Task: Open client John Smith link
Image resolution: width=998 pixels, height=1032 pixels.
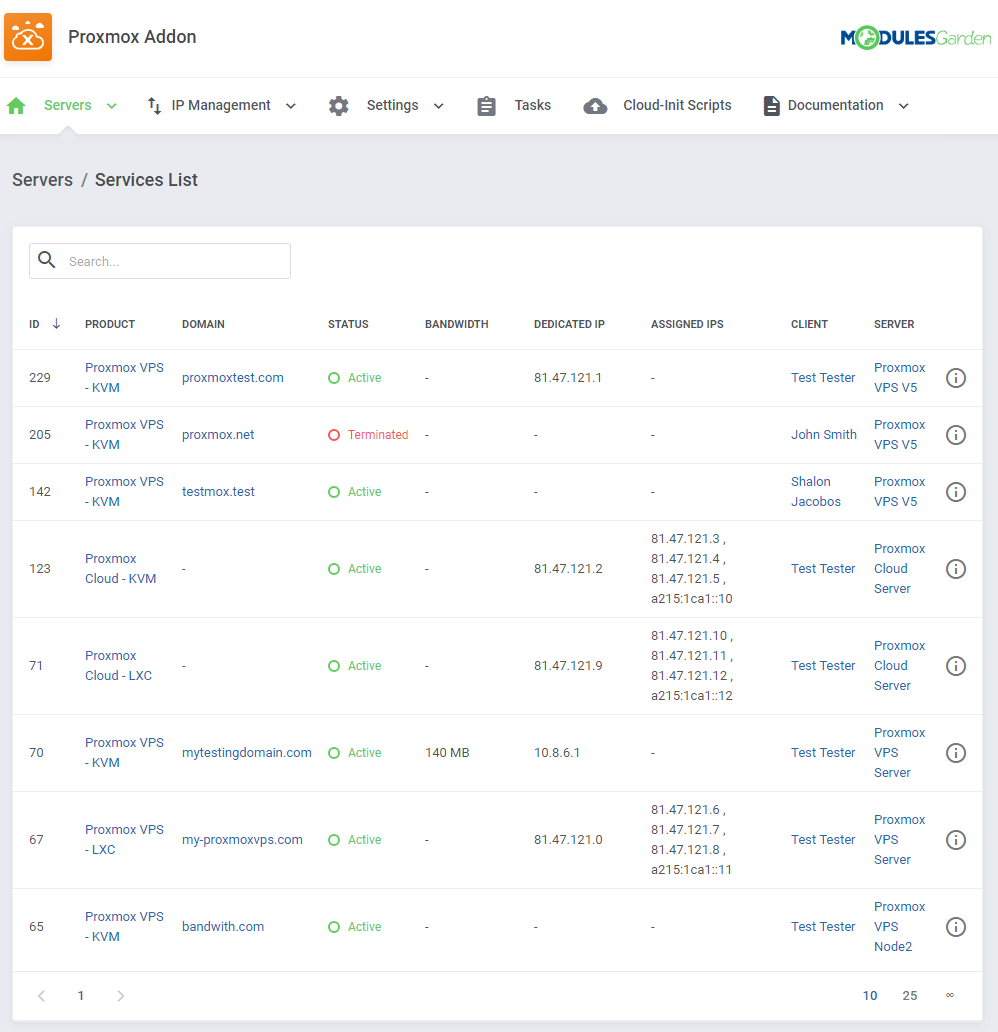Action: point(824,435)
